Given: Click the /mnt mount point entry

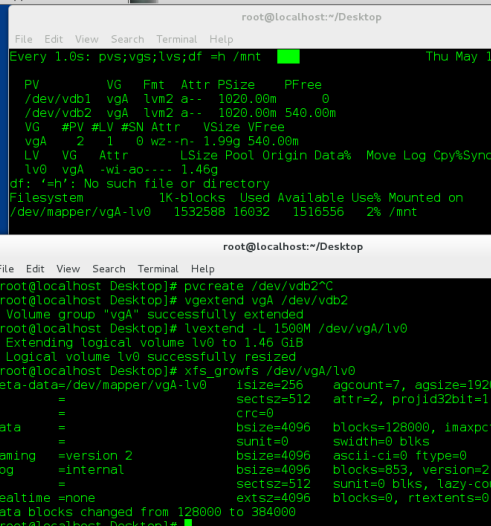Looking at the screenshot, I should coord(403,212).
